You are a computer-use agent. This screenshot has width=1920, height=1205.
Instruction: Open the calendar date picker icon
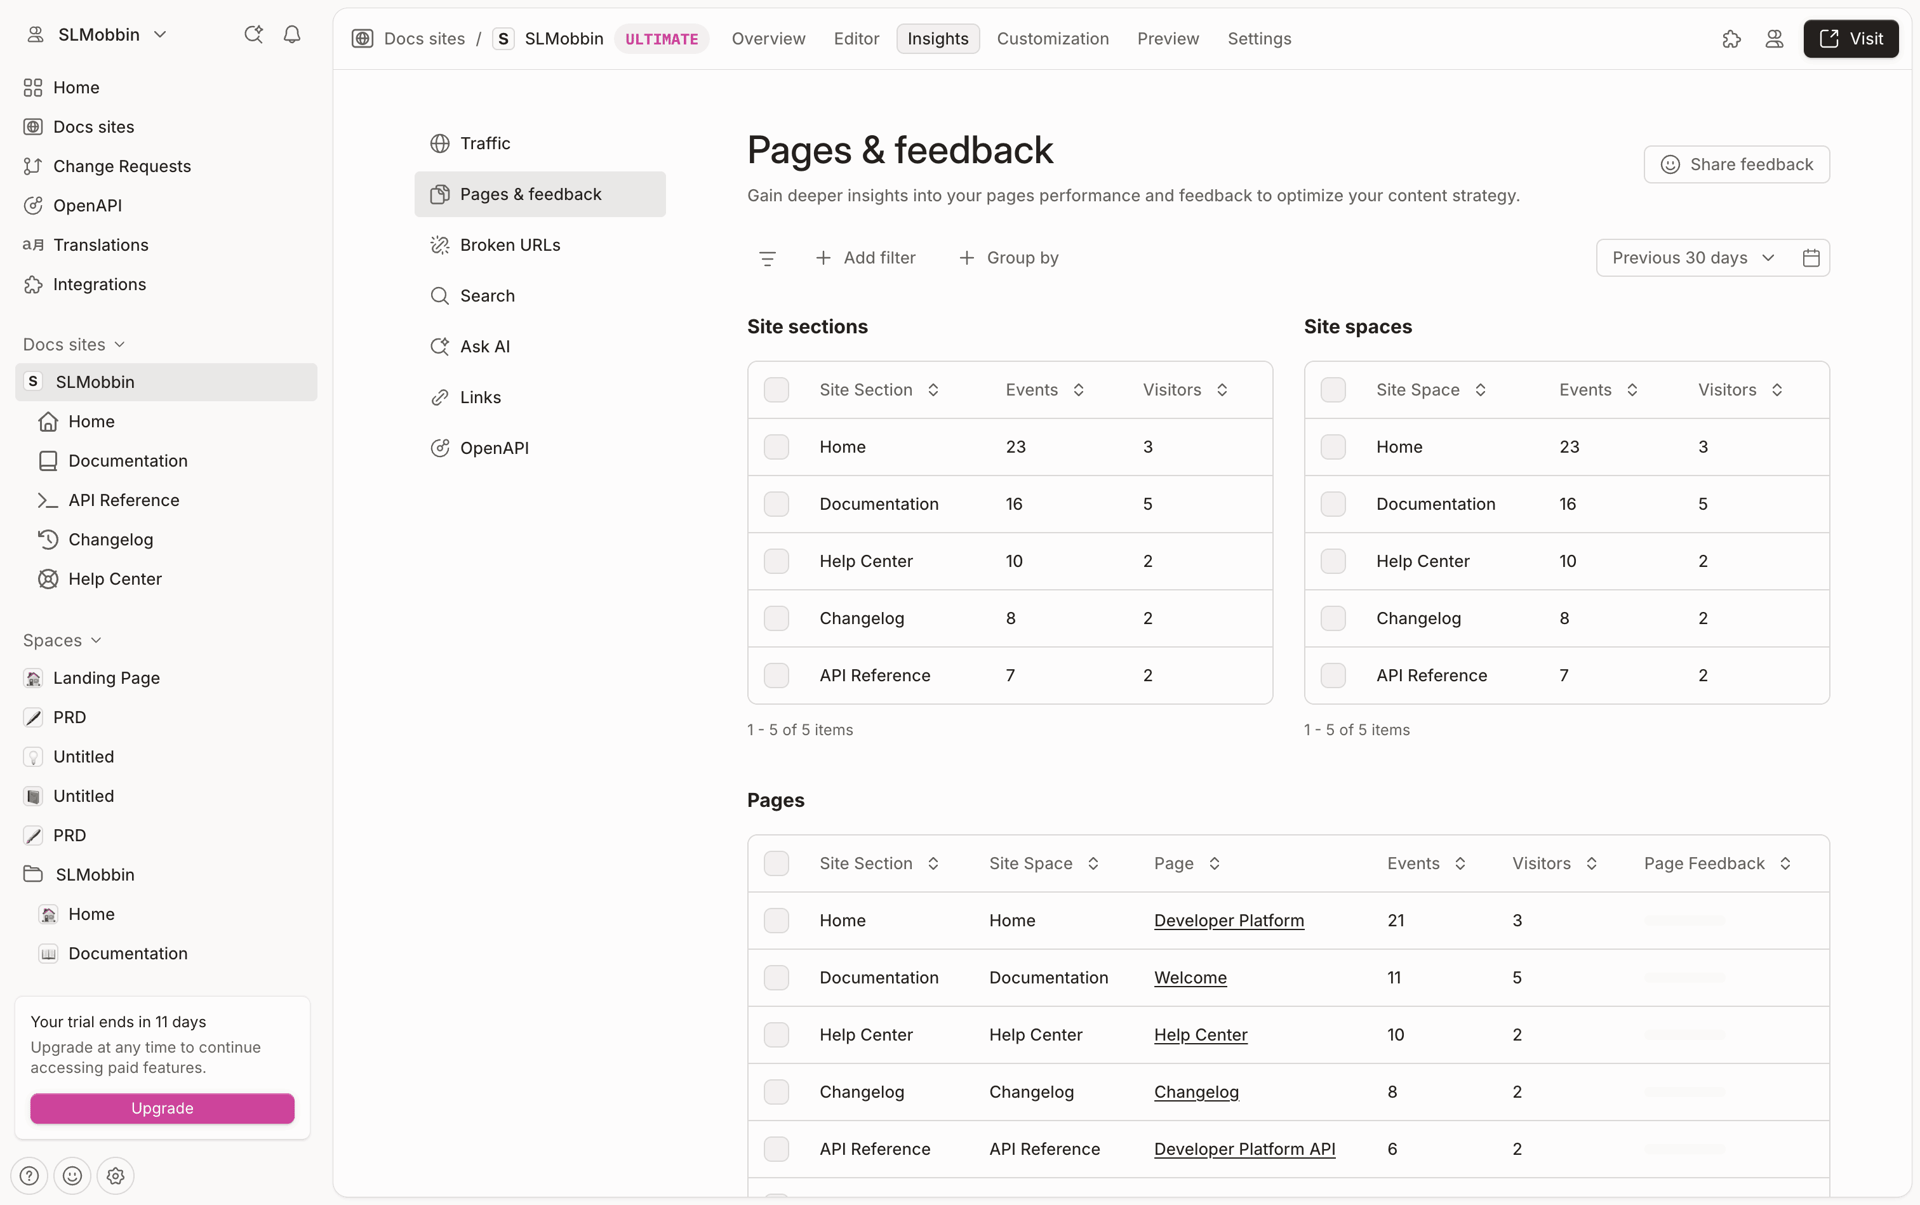(x=1811, y=258)
